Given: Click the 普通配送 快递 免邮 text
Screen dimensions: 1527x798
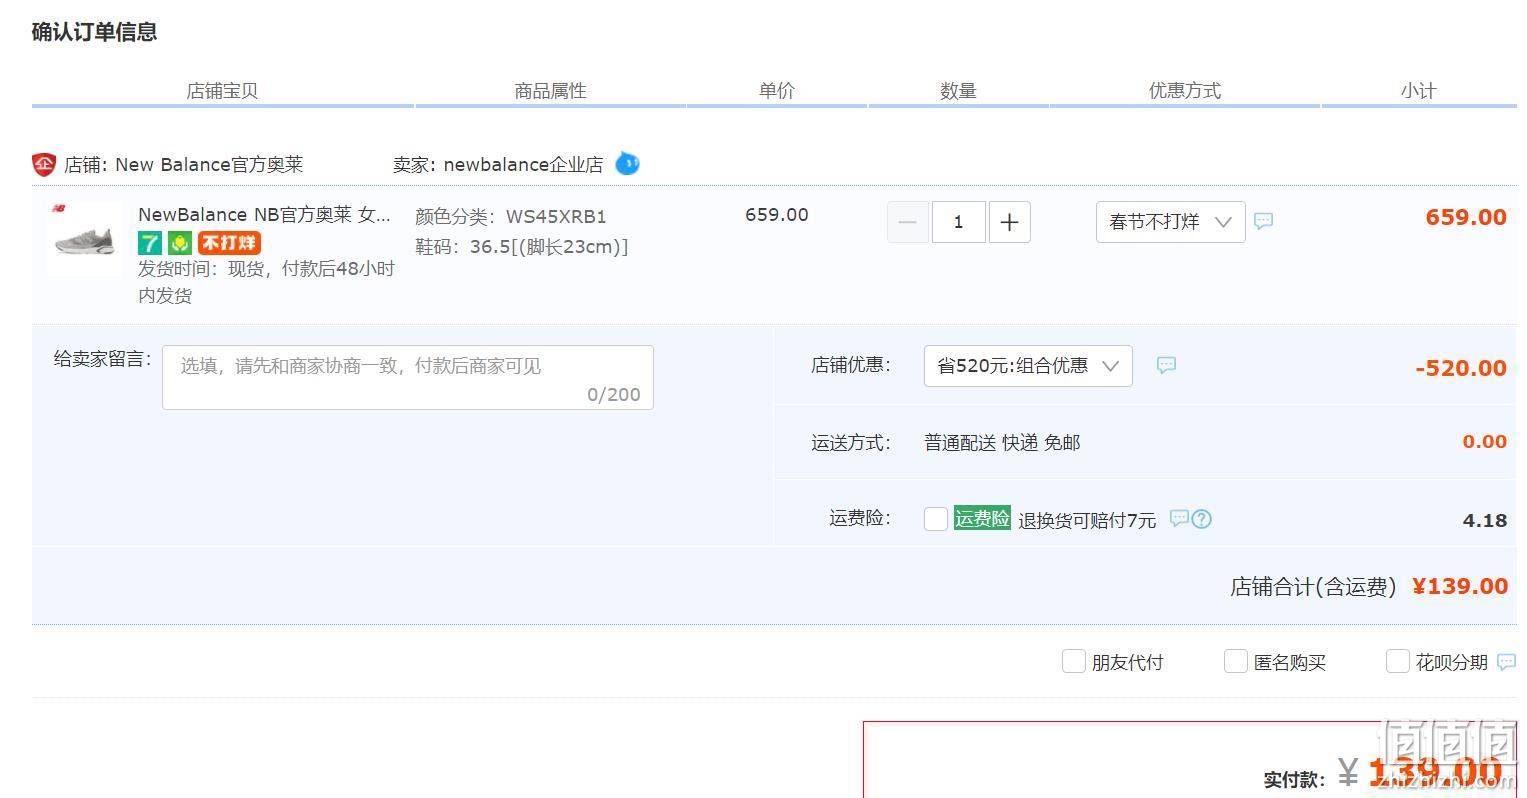Looking at the screenshot, I should pos(1002,443).
